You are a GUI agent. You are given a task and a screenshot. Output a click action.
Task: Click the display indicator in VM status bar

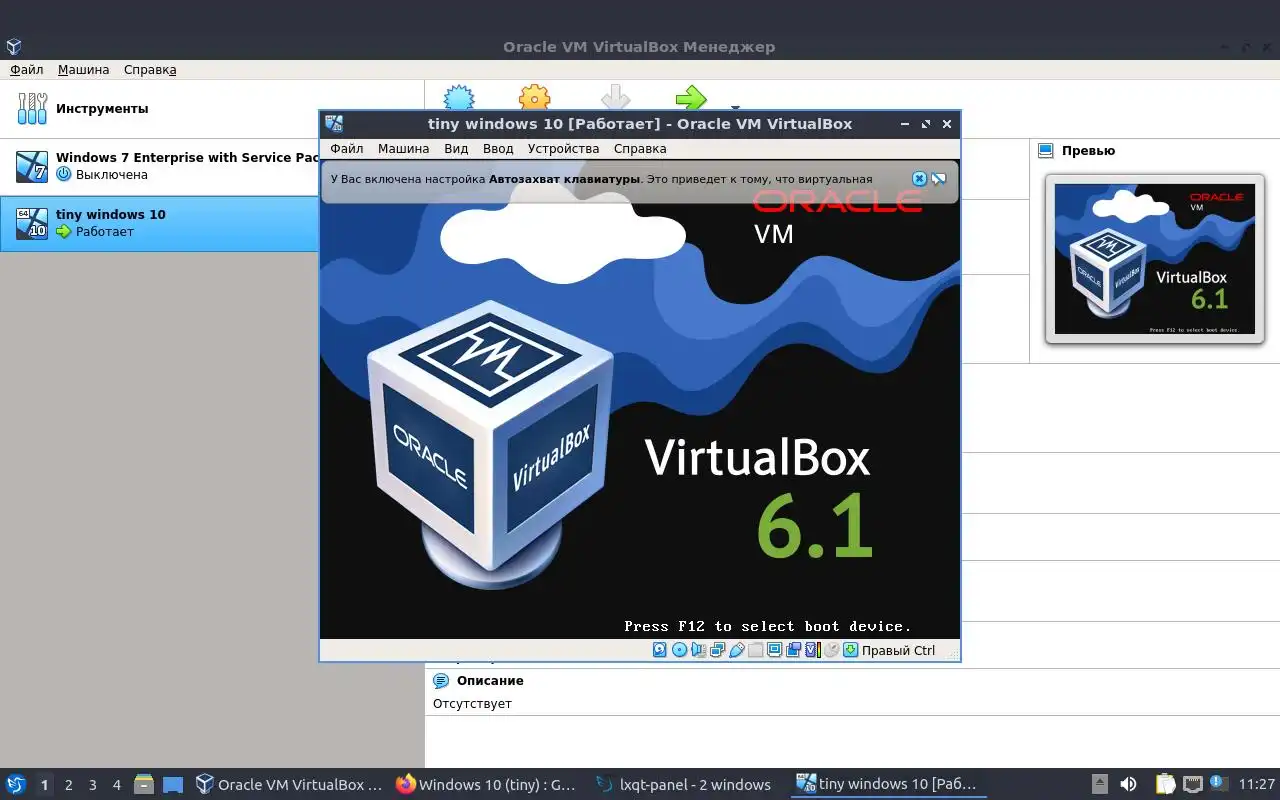(774, 650)
